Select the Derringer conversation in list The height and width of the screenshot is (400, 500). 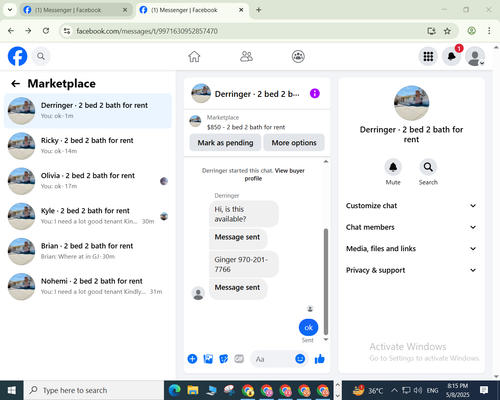(88, 111)
